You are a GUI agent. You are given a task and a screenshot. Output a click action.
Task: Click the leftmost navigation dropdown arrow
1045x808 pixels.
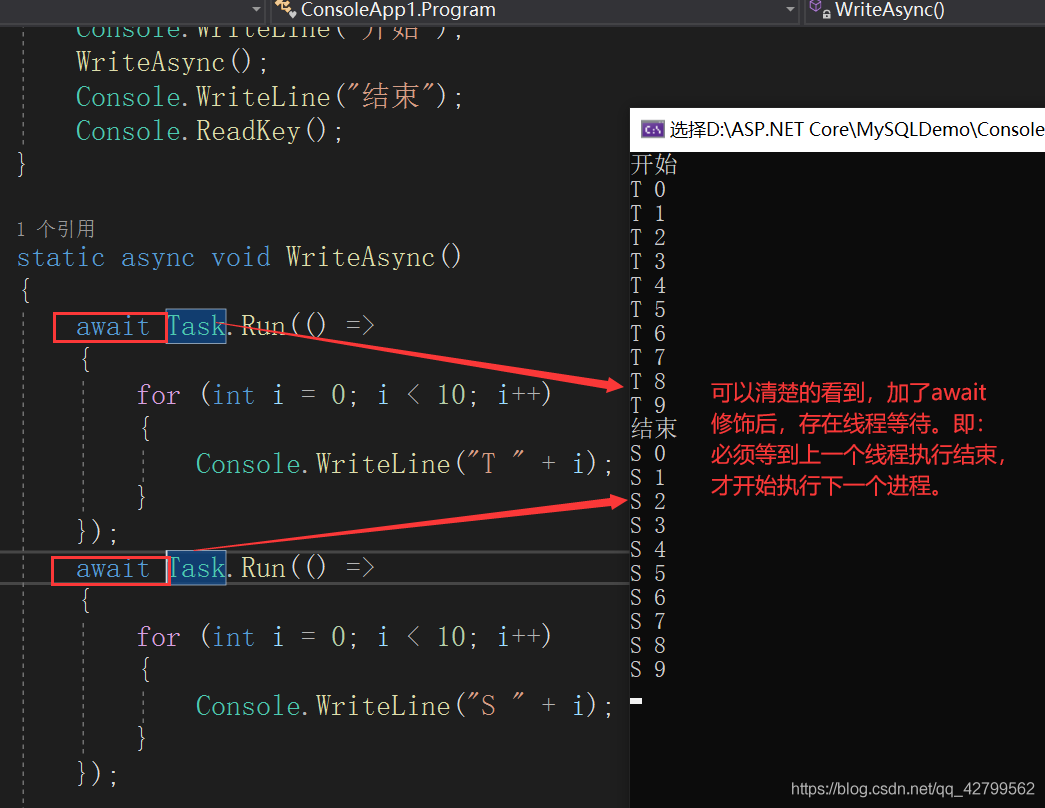[256, 10]
